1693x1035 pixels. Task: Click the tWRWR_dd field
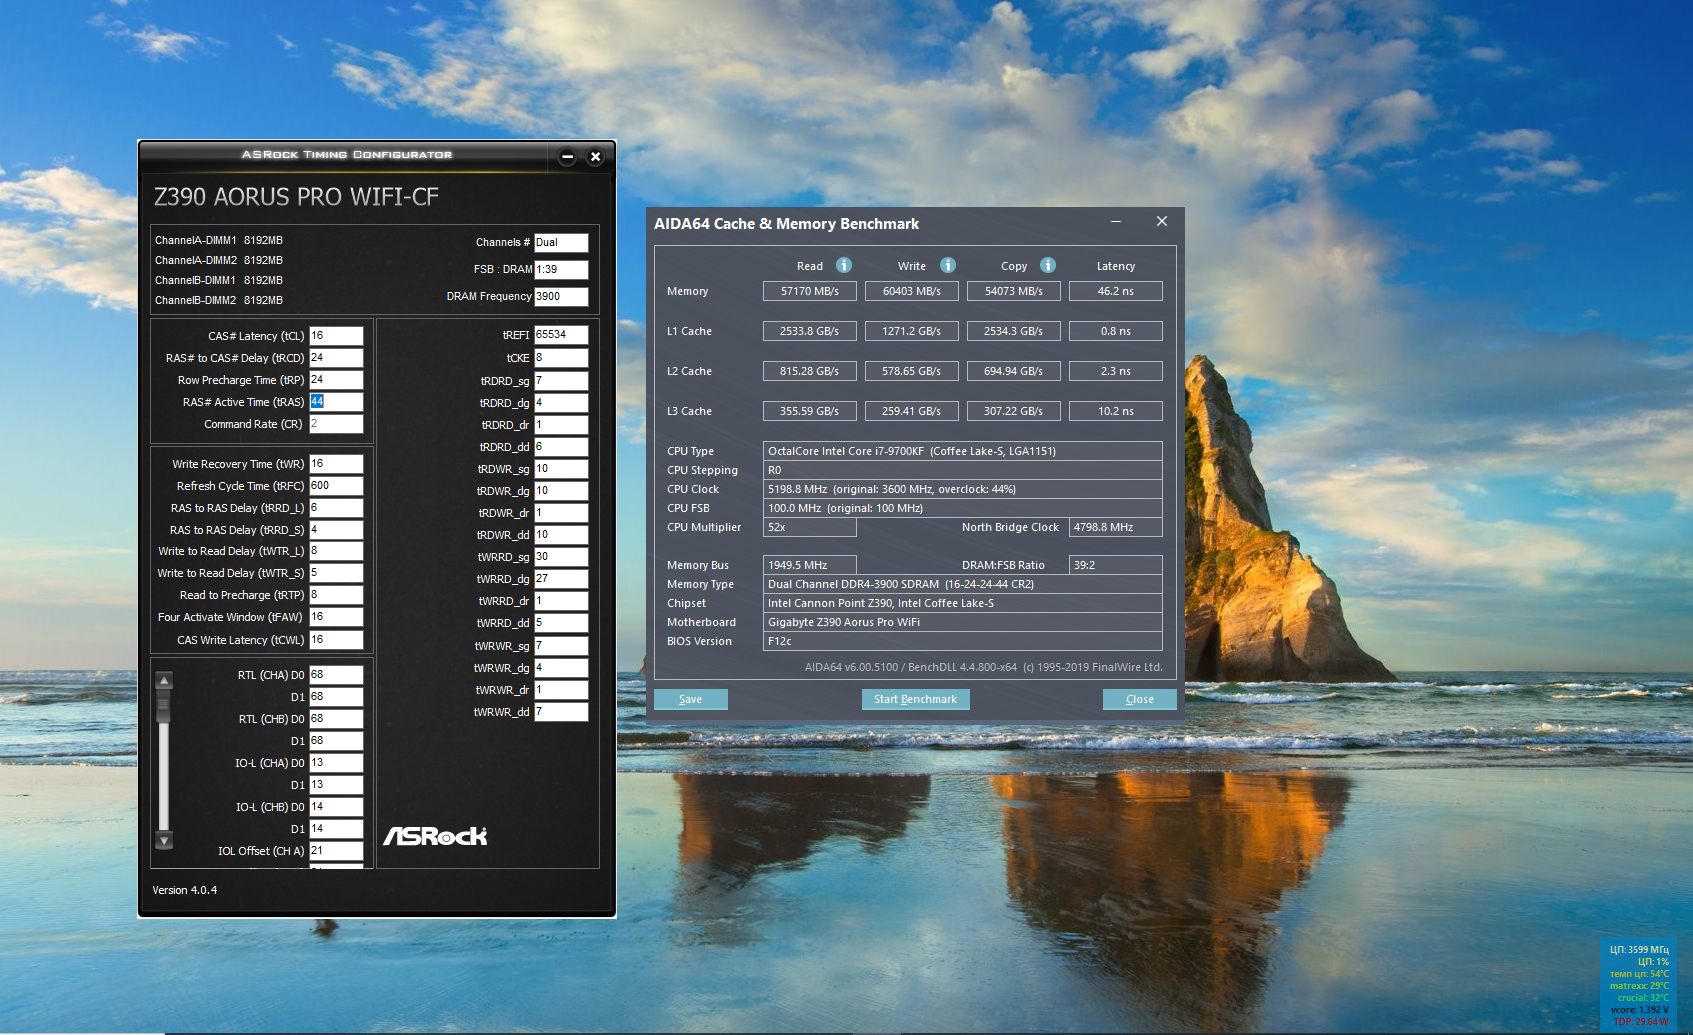[561, 712]
